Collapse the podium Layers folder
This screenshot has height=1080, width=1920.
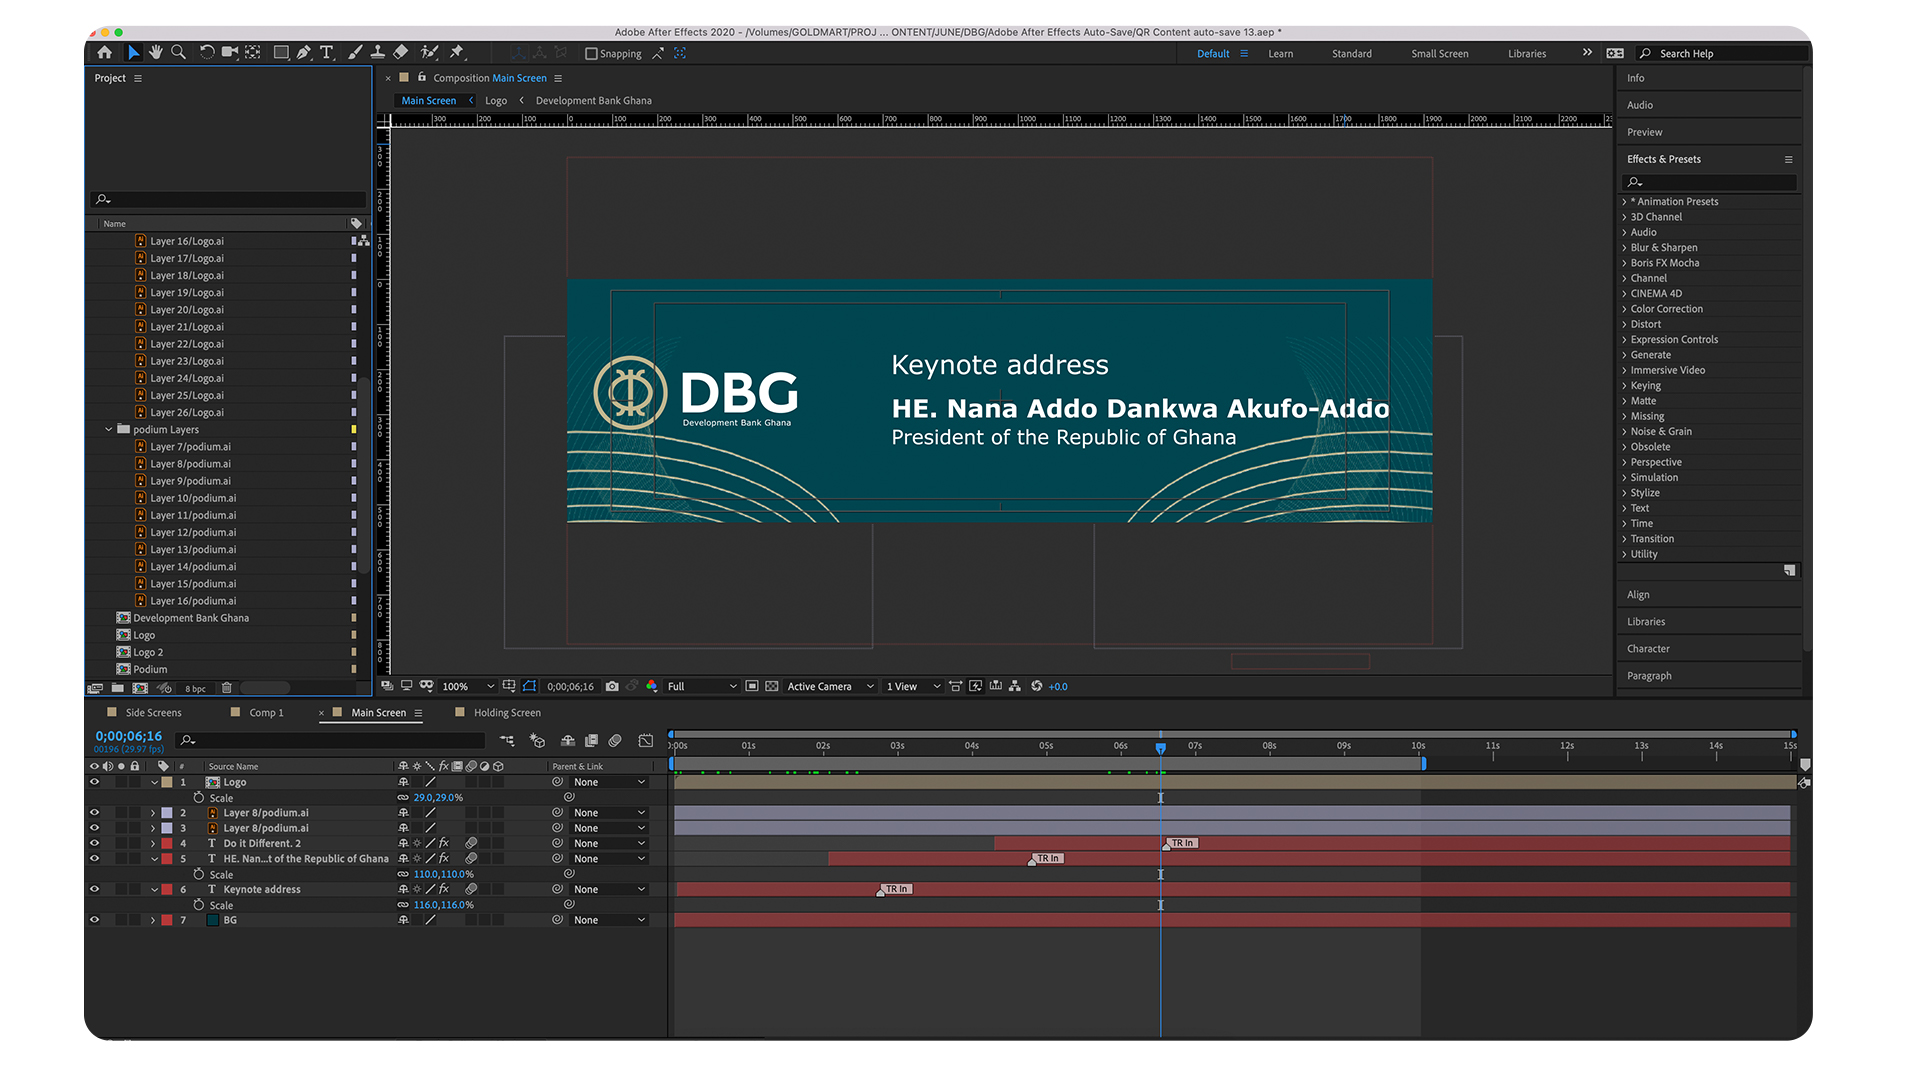click(109, 430)
